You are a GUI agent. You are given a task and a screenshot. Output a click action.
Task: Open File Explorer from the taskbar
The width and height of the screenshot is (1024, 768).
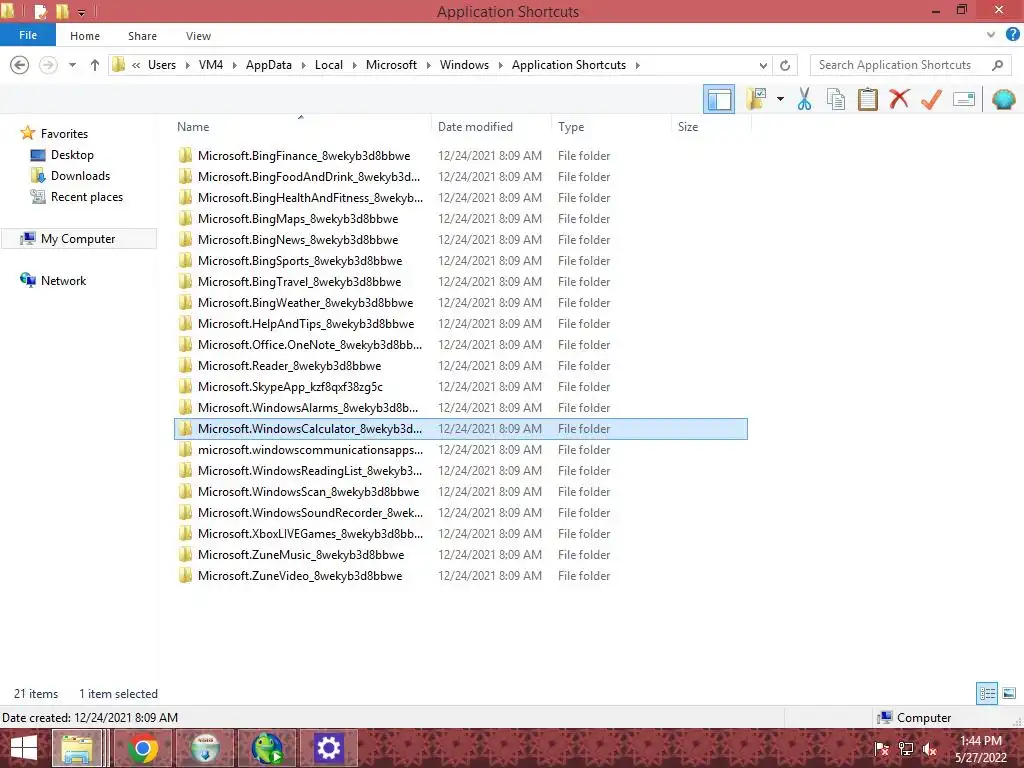tap(77, 748)
